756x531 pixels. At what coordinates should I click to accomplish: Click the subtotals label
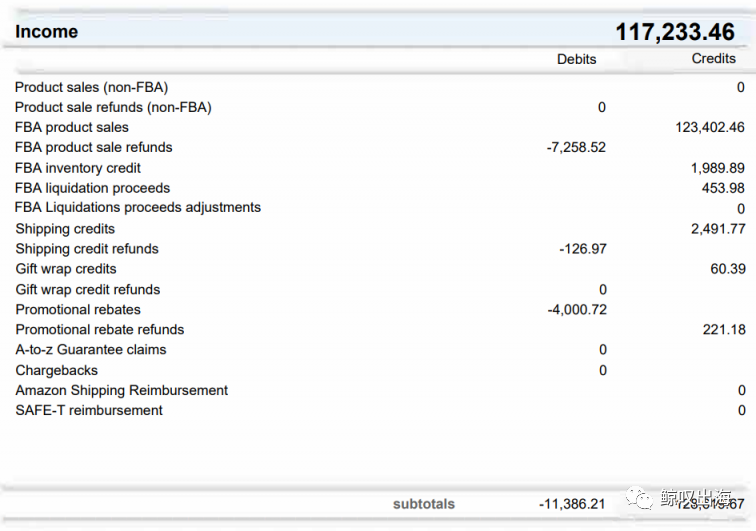click(x=424, y=504)
